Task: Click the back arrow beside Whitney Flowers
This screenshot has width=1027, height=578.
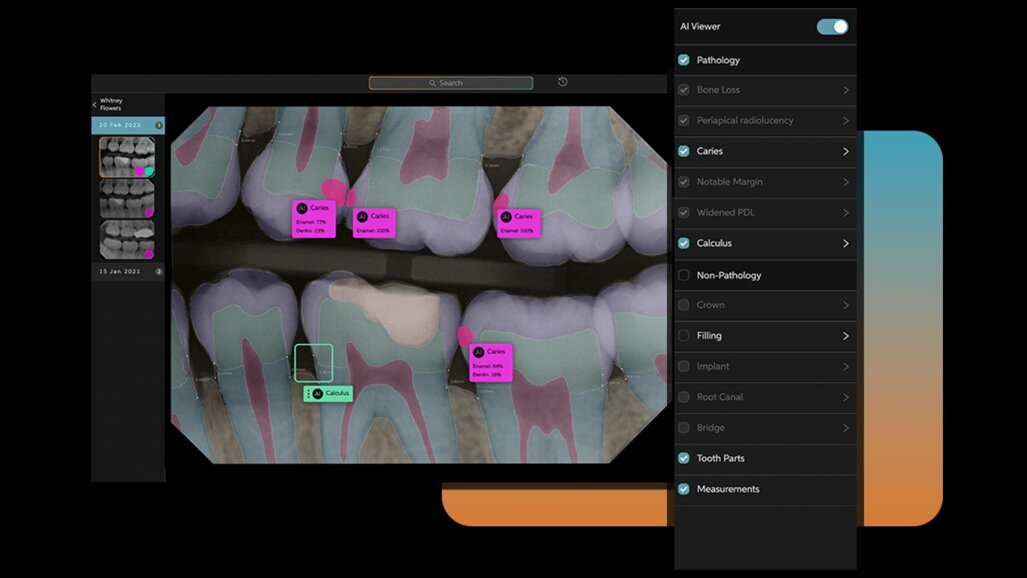Action: click(x=93, y=103)
